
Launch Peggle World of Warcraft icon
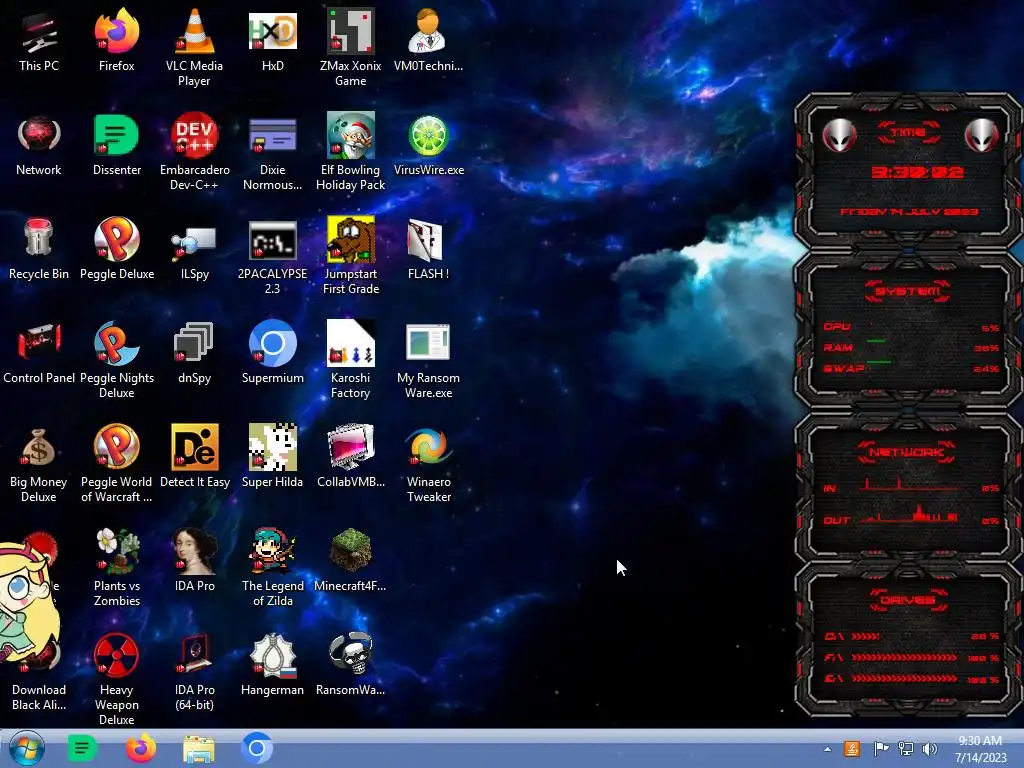[x=116, y=464]
